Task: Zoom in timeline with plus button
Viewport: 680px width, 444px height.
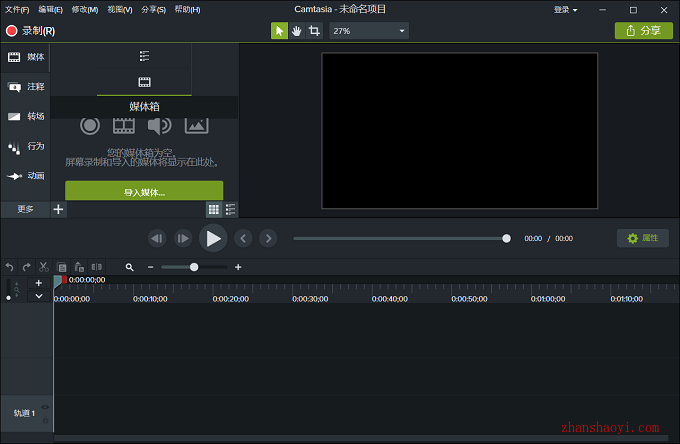Action: (238, 267)
